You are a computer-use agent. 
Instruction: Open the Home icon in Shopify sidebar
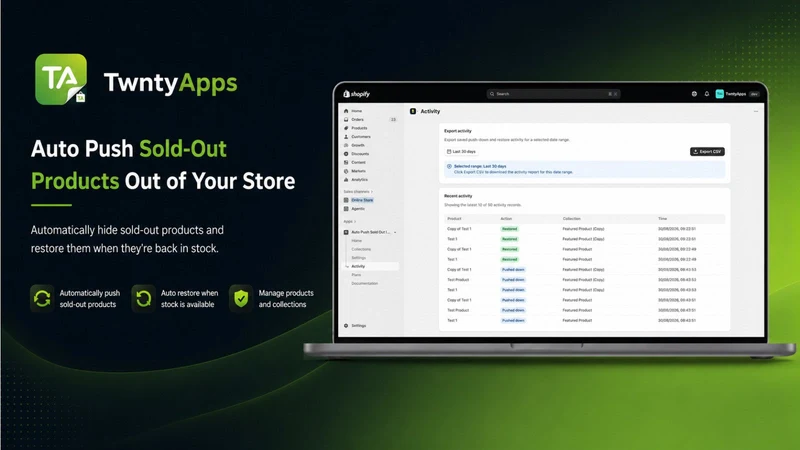[x=346, y=111]
